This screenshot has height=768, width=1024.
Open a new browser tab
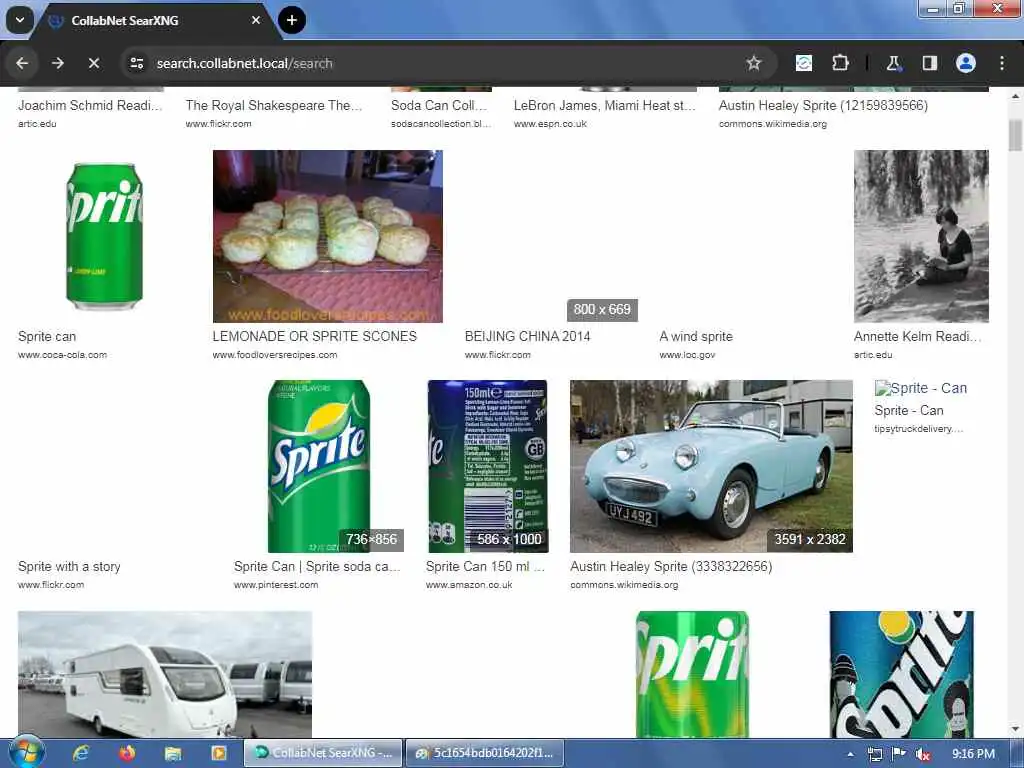tap(292, 20)
